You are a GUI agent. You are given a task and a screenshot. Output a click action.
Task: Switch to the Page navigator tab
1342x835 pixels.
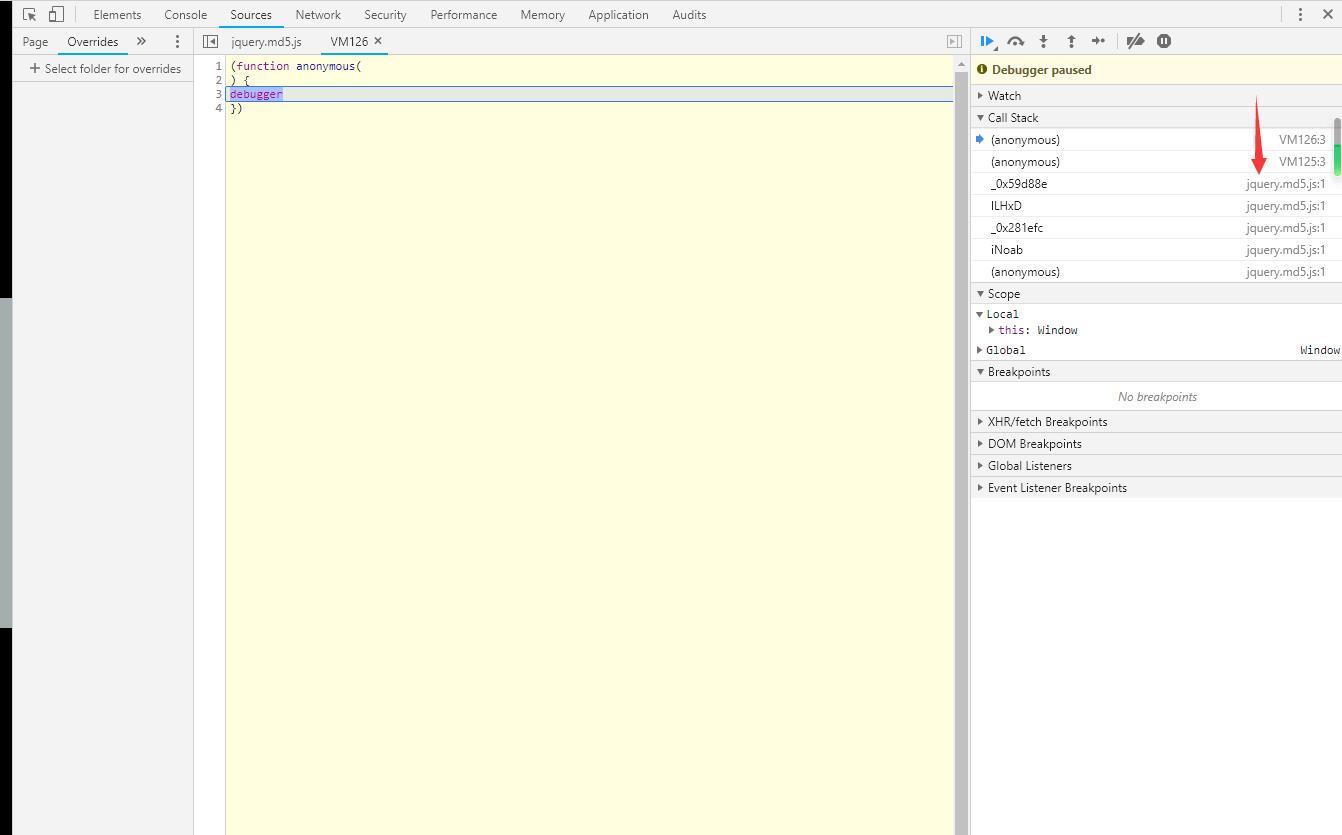tap(35, 41)
